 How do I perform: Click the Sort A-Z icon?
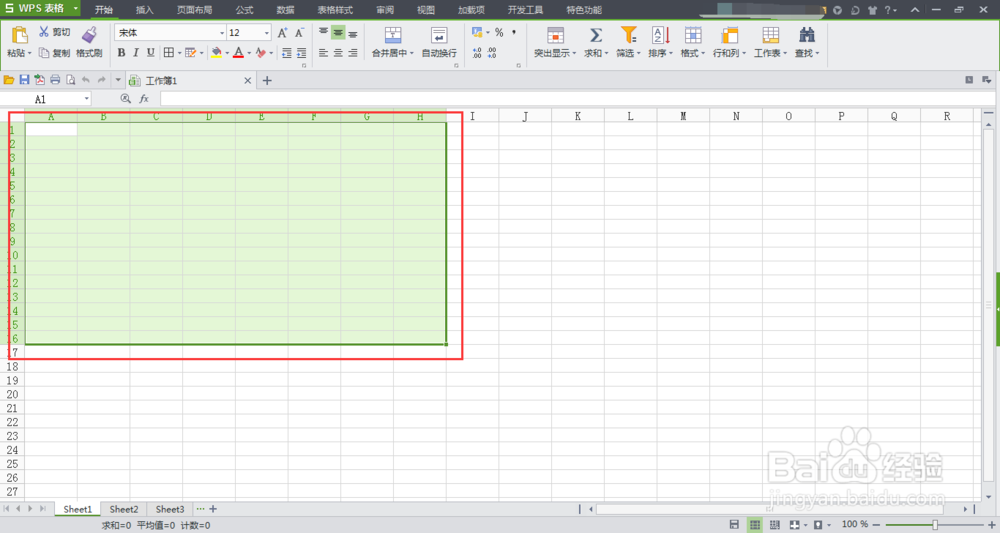(661, 35)
